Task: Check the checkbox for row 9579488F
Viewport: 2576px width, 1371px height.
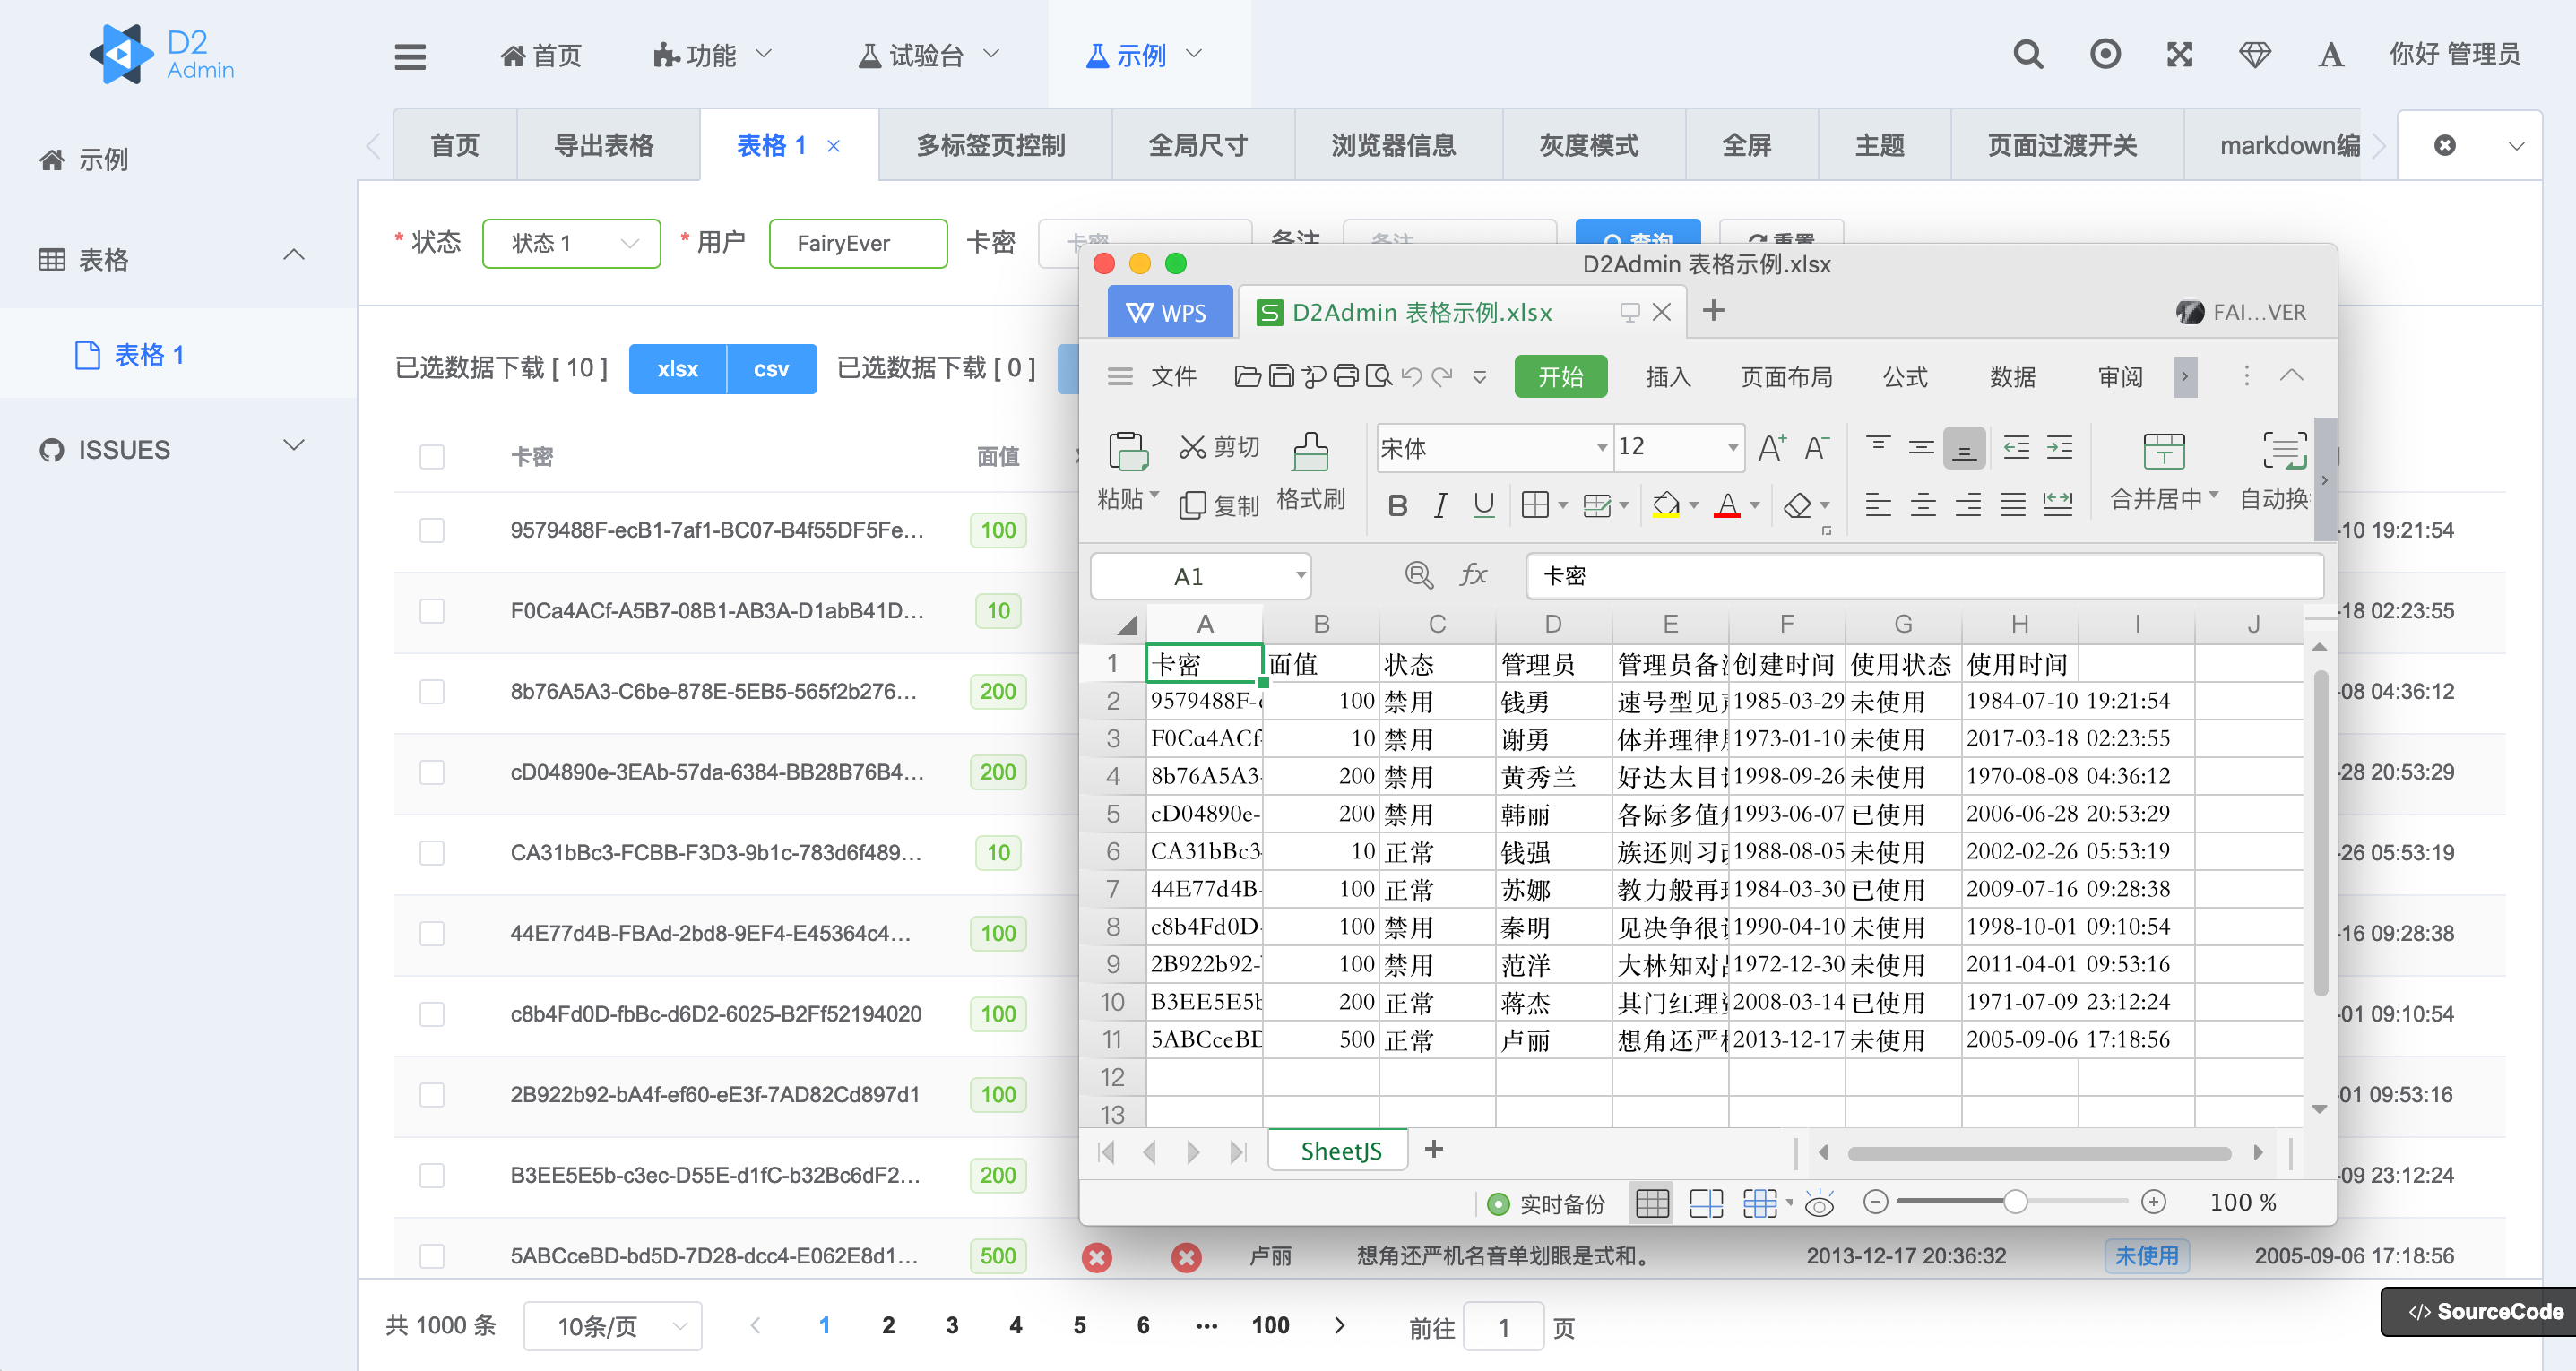Action: [432, 531]
